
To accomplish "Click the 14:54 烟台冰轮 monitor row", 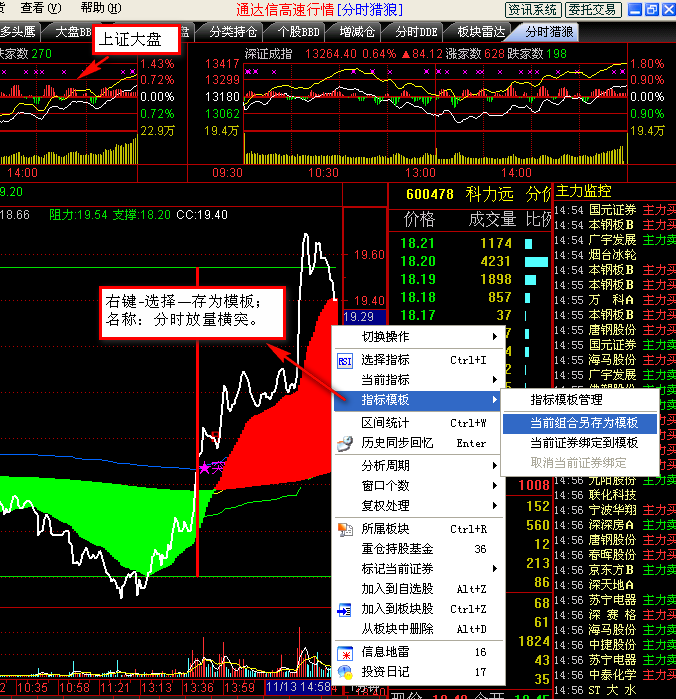I will [614, 255].
